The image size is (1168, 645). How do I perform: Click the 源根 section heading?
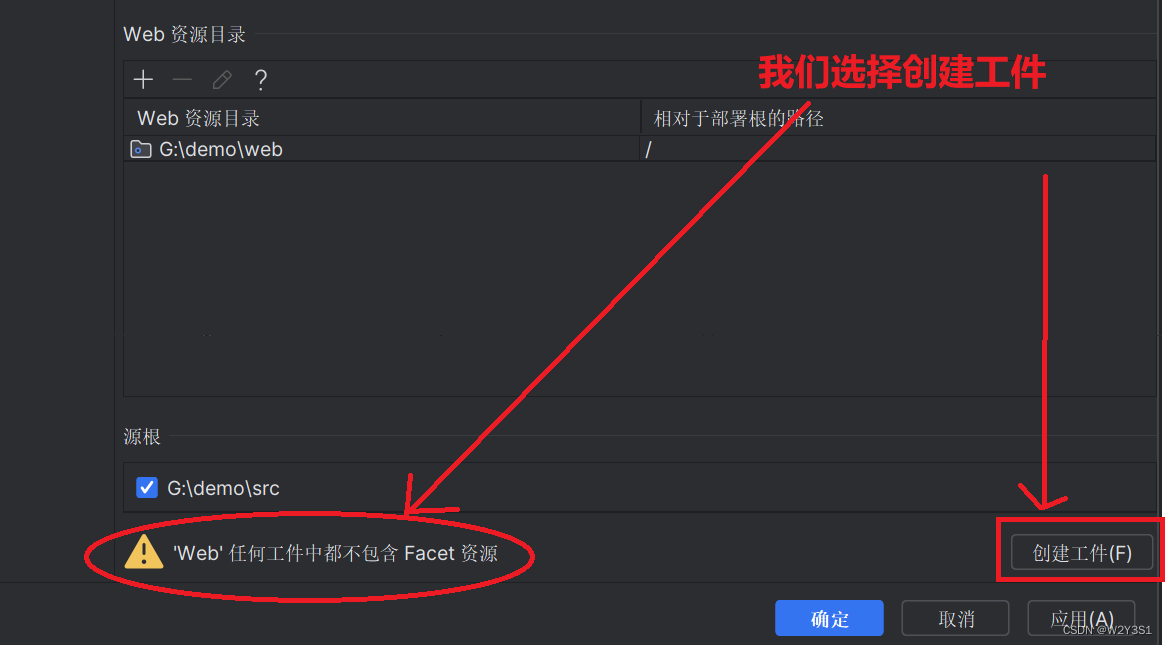coord(142,436)
